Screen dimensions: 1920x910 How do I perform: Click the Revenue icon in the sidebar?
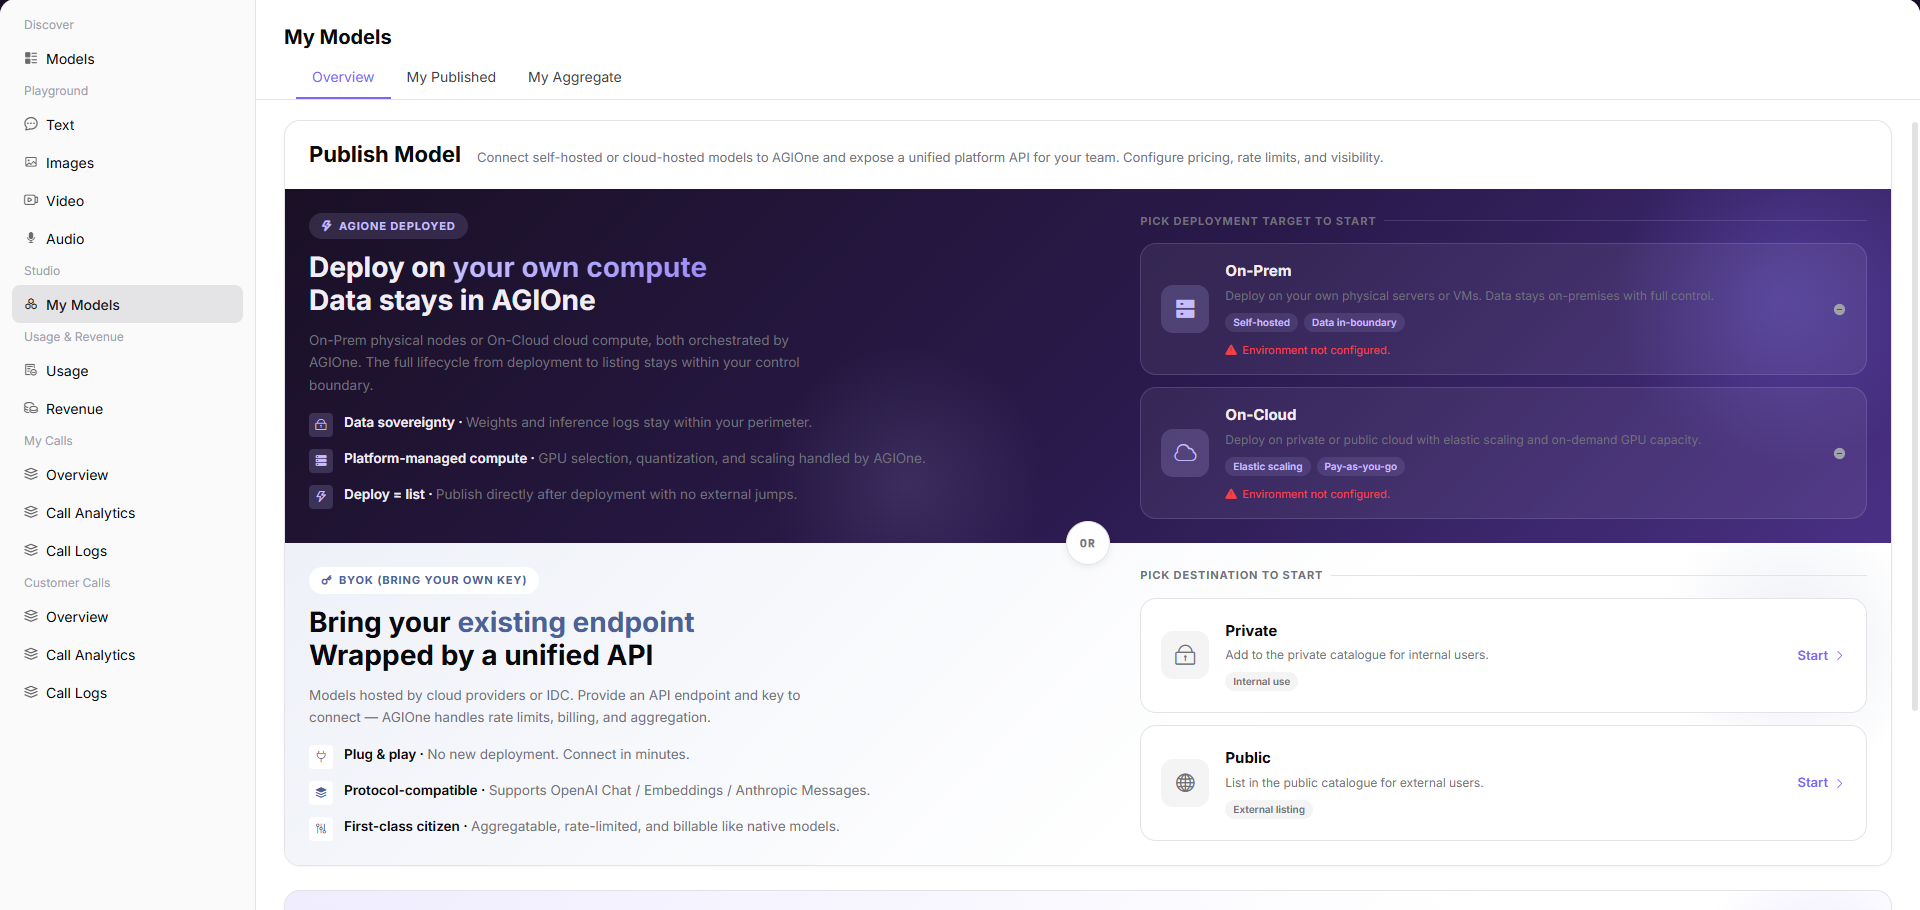[x=31, y=408]
